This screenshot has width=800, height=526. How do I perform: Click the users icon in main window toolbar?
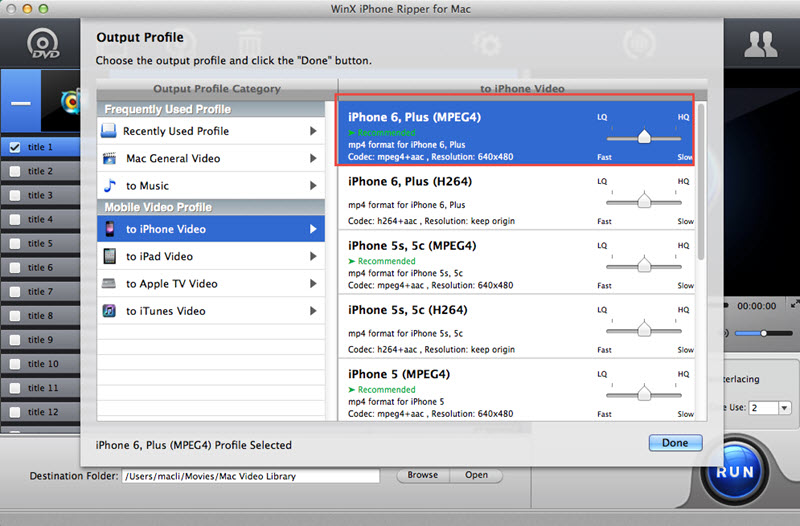760,44
